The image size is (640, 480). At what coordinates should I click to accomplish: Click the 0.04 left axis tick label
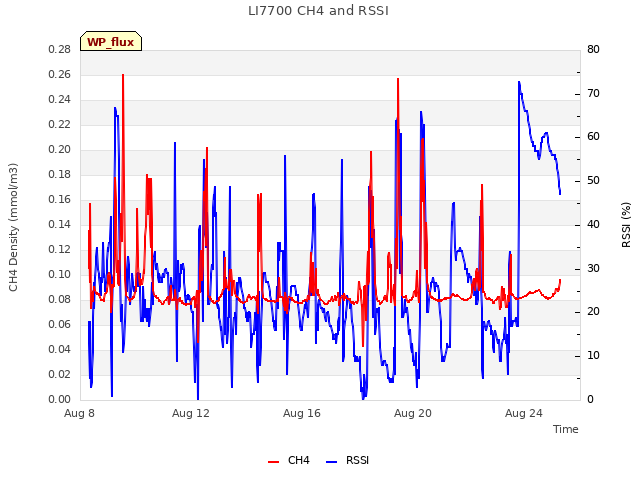[x=59, y=349]
